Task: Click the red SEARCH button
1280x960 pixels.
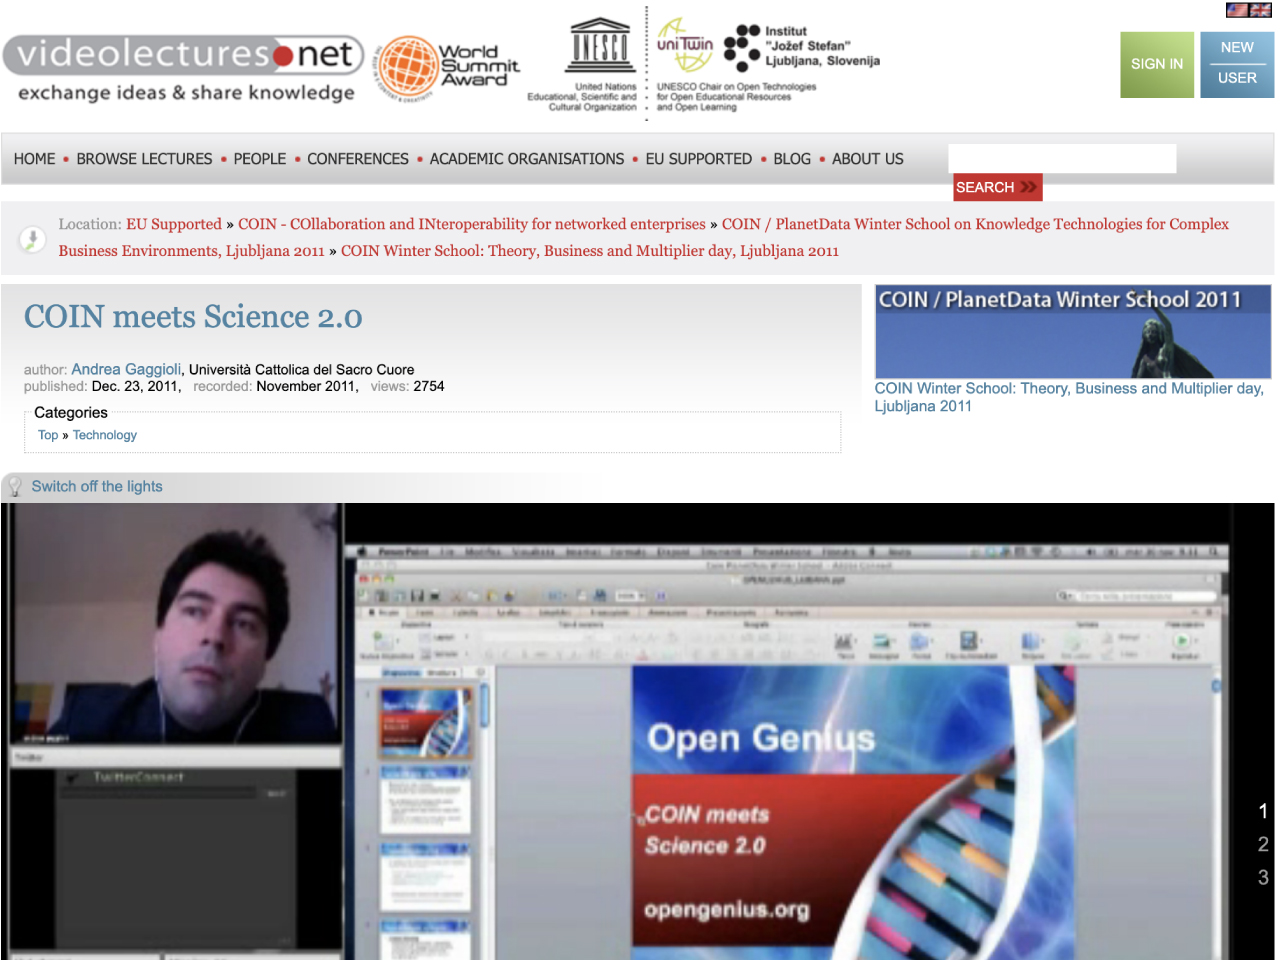Action: (997, 187)
